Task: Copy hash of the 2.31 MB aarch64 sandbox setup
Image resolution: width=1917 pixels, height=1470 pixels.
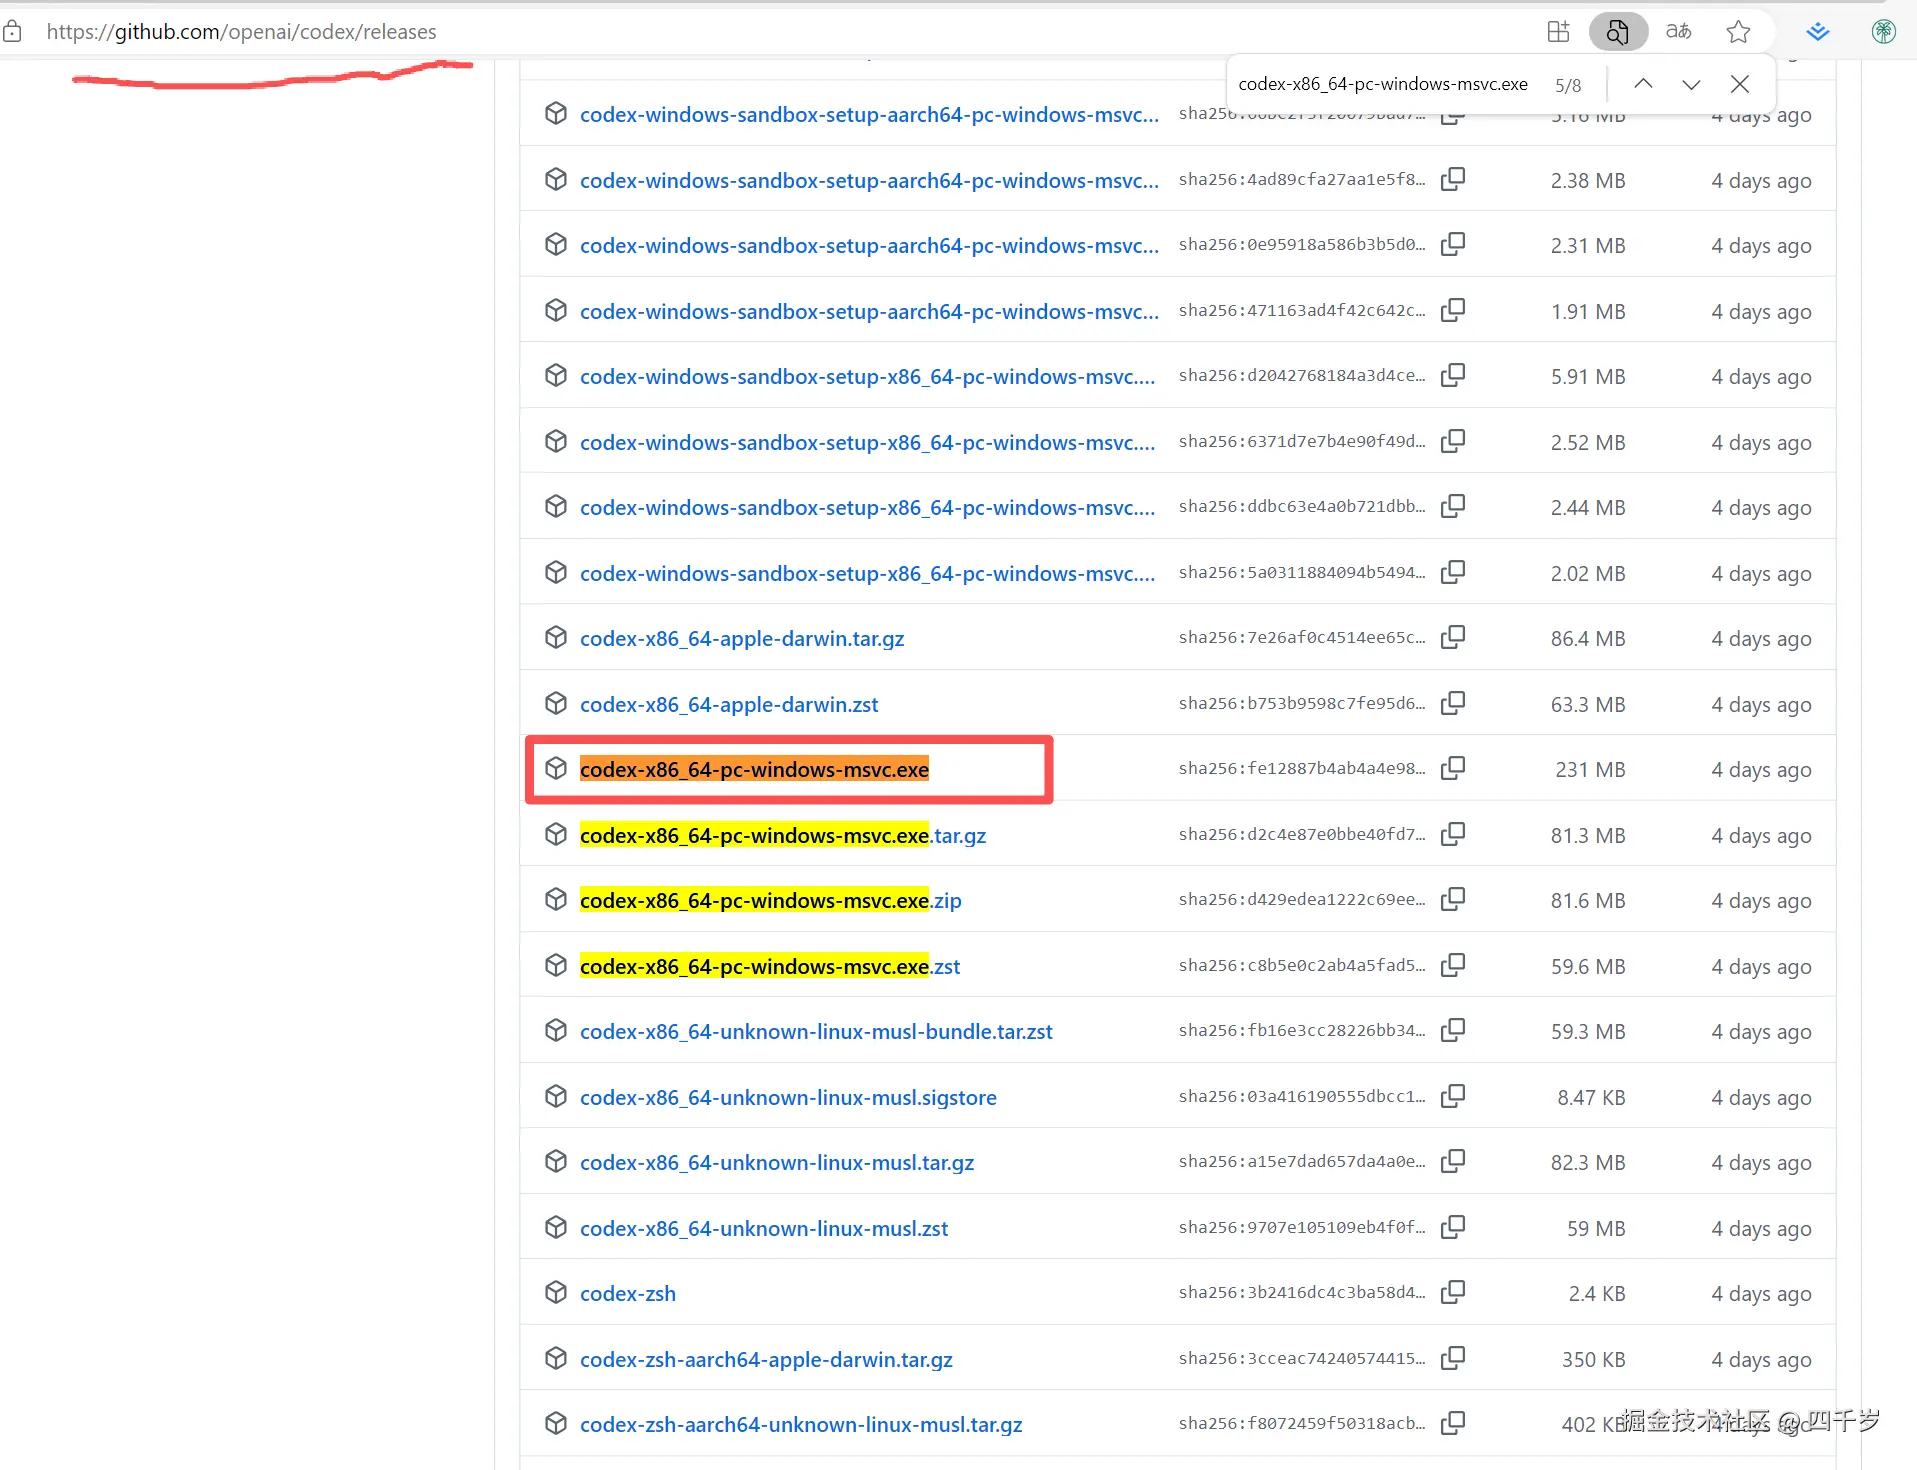Action: point(1453,244)
